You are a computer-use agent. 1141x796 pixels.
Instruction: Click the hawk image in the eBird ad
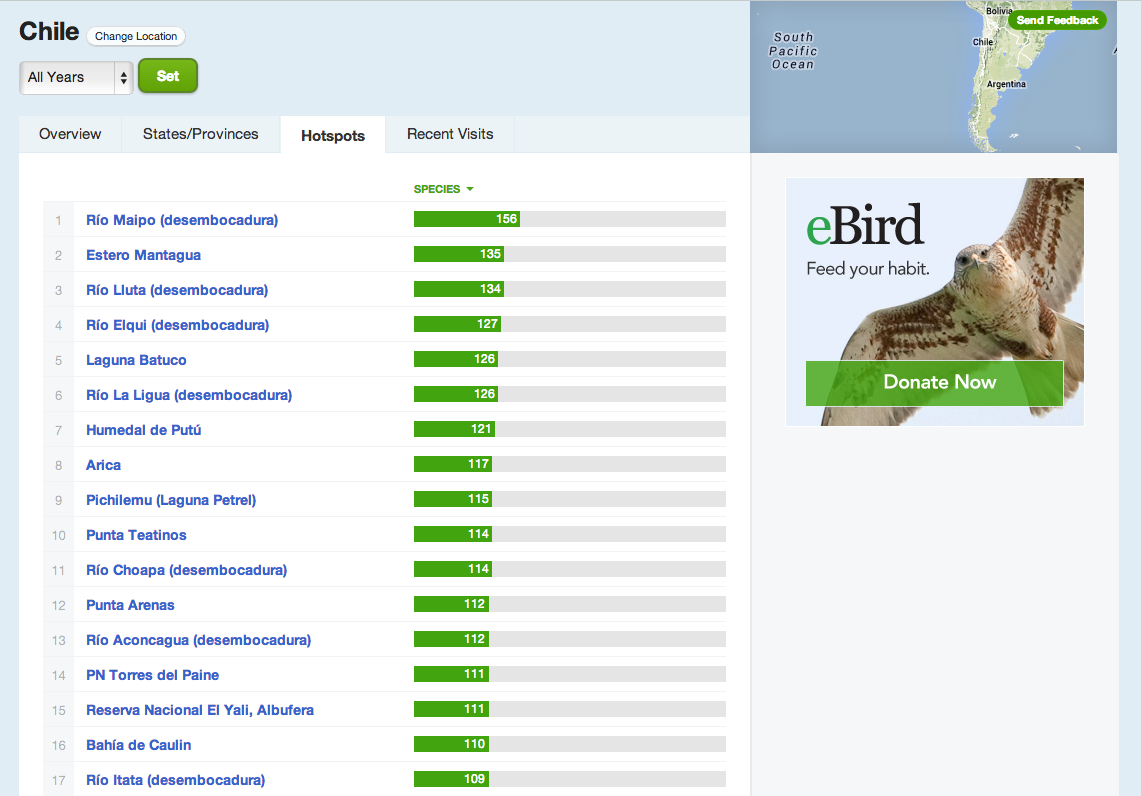pyautogui.click(x=1000, y=300)
